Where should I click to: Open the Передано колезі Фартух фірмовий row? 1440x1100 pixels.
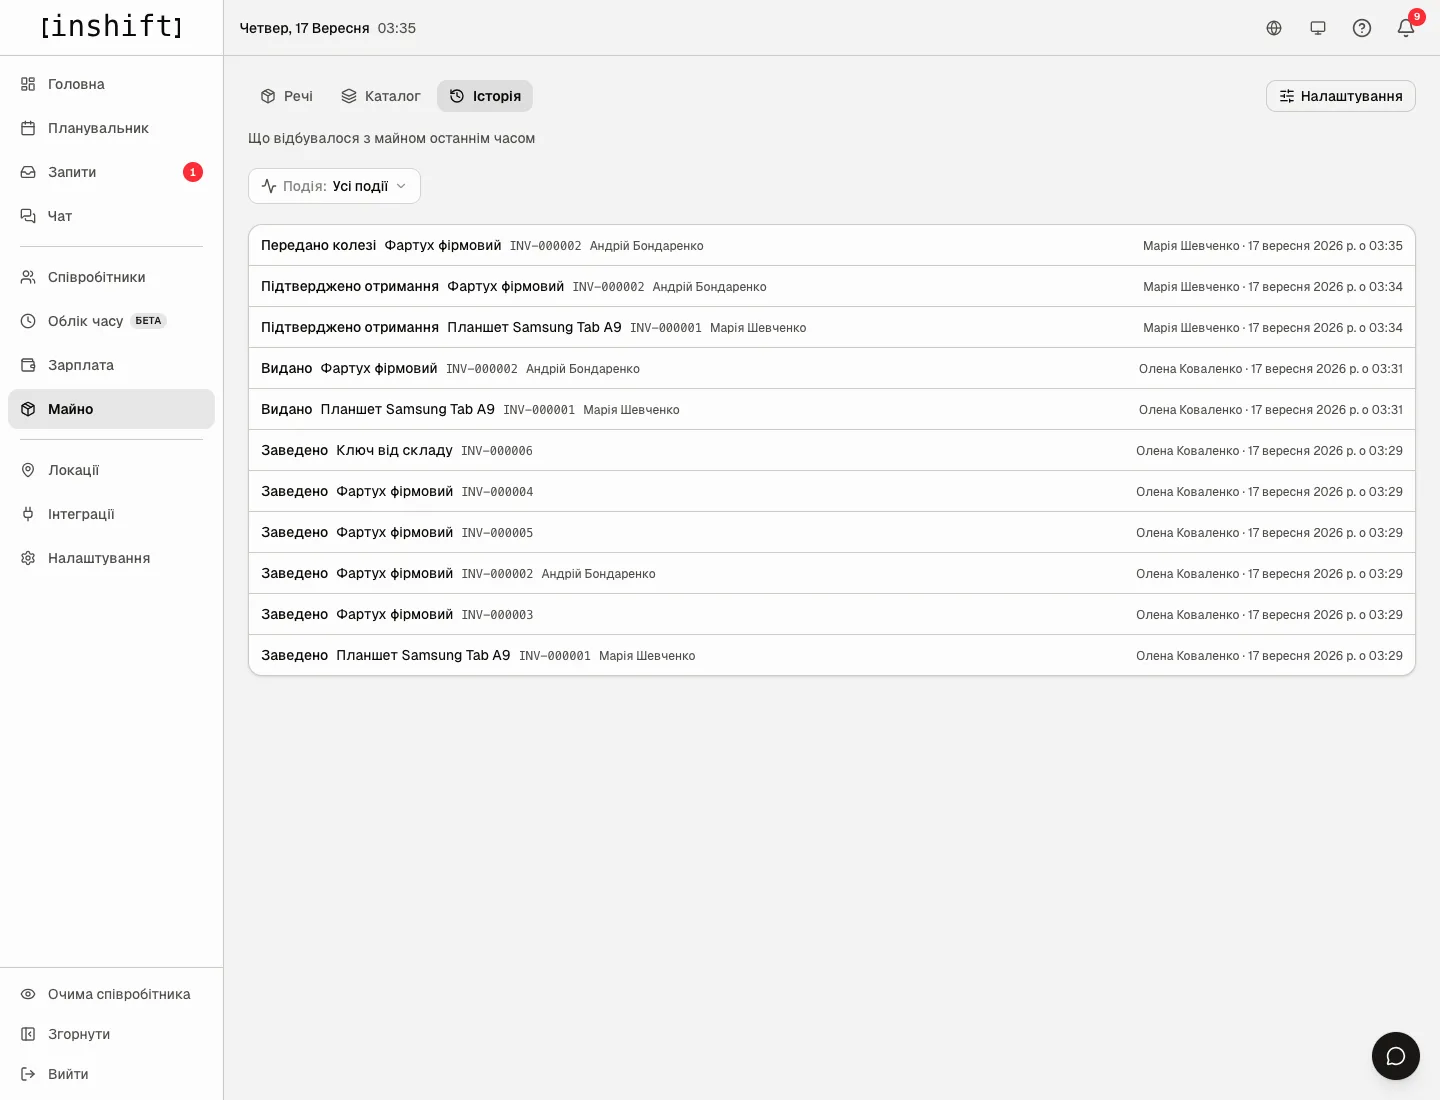[x=832, y=245]
